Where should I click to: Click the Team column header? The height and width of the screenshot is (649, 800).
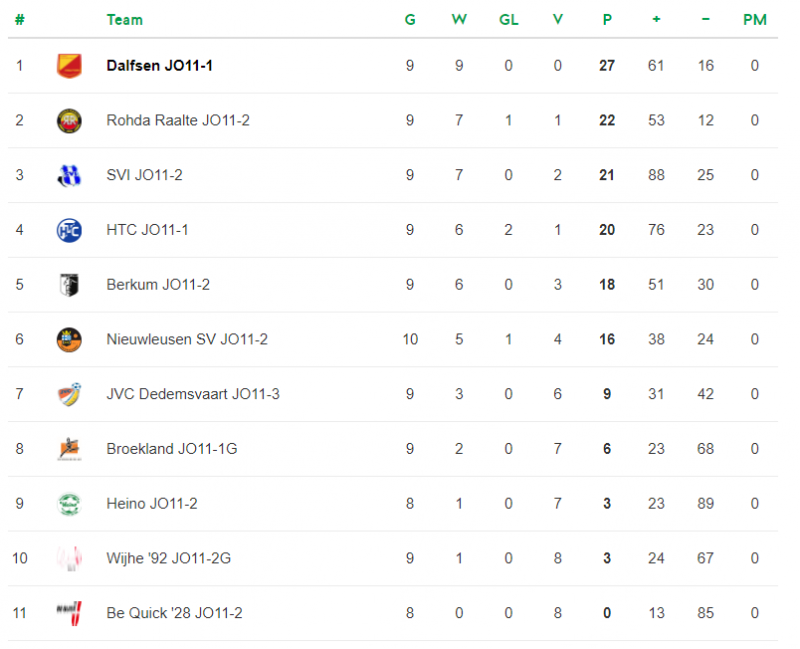click(124, 20)
